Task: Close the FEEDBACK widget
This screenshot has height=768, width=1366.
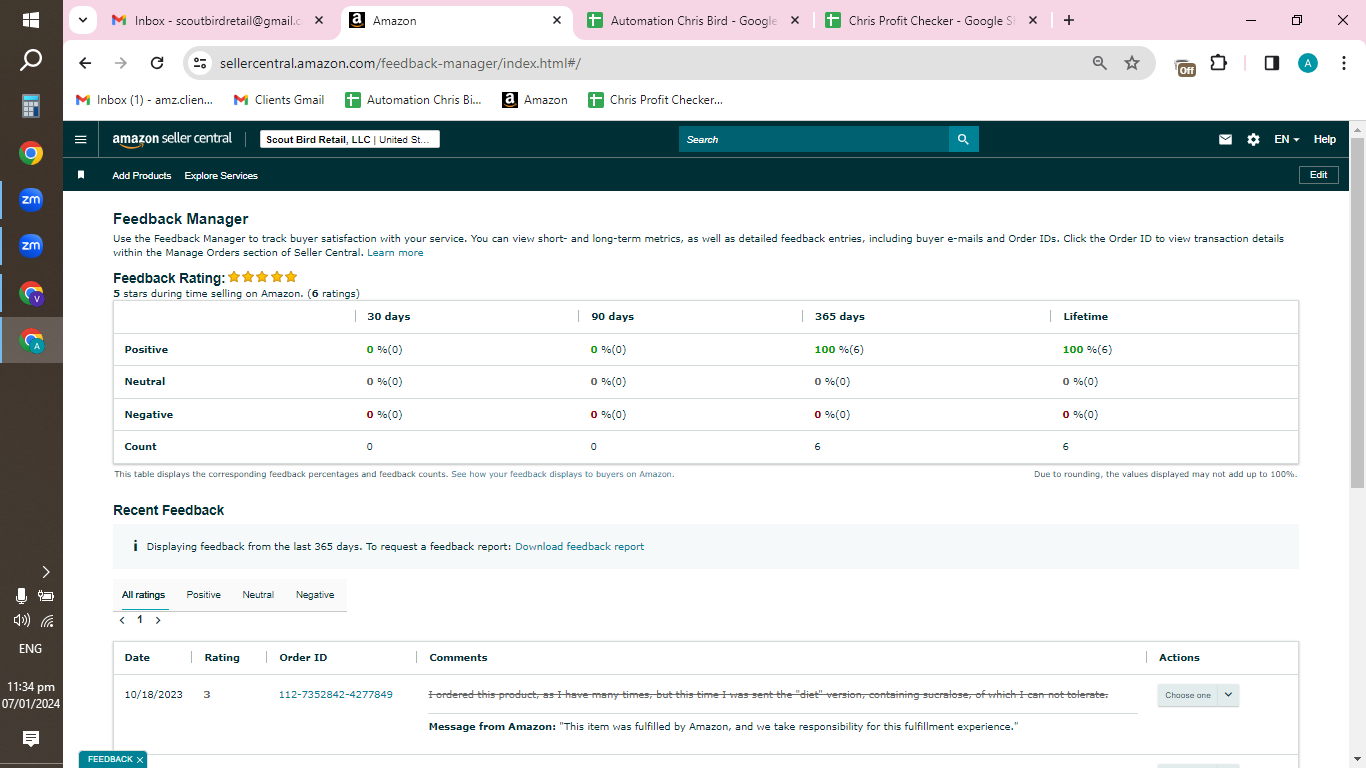Action: (x=140, y=760)
